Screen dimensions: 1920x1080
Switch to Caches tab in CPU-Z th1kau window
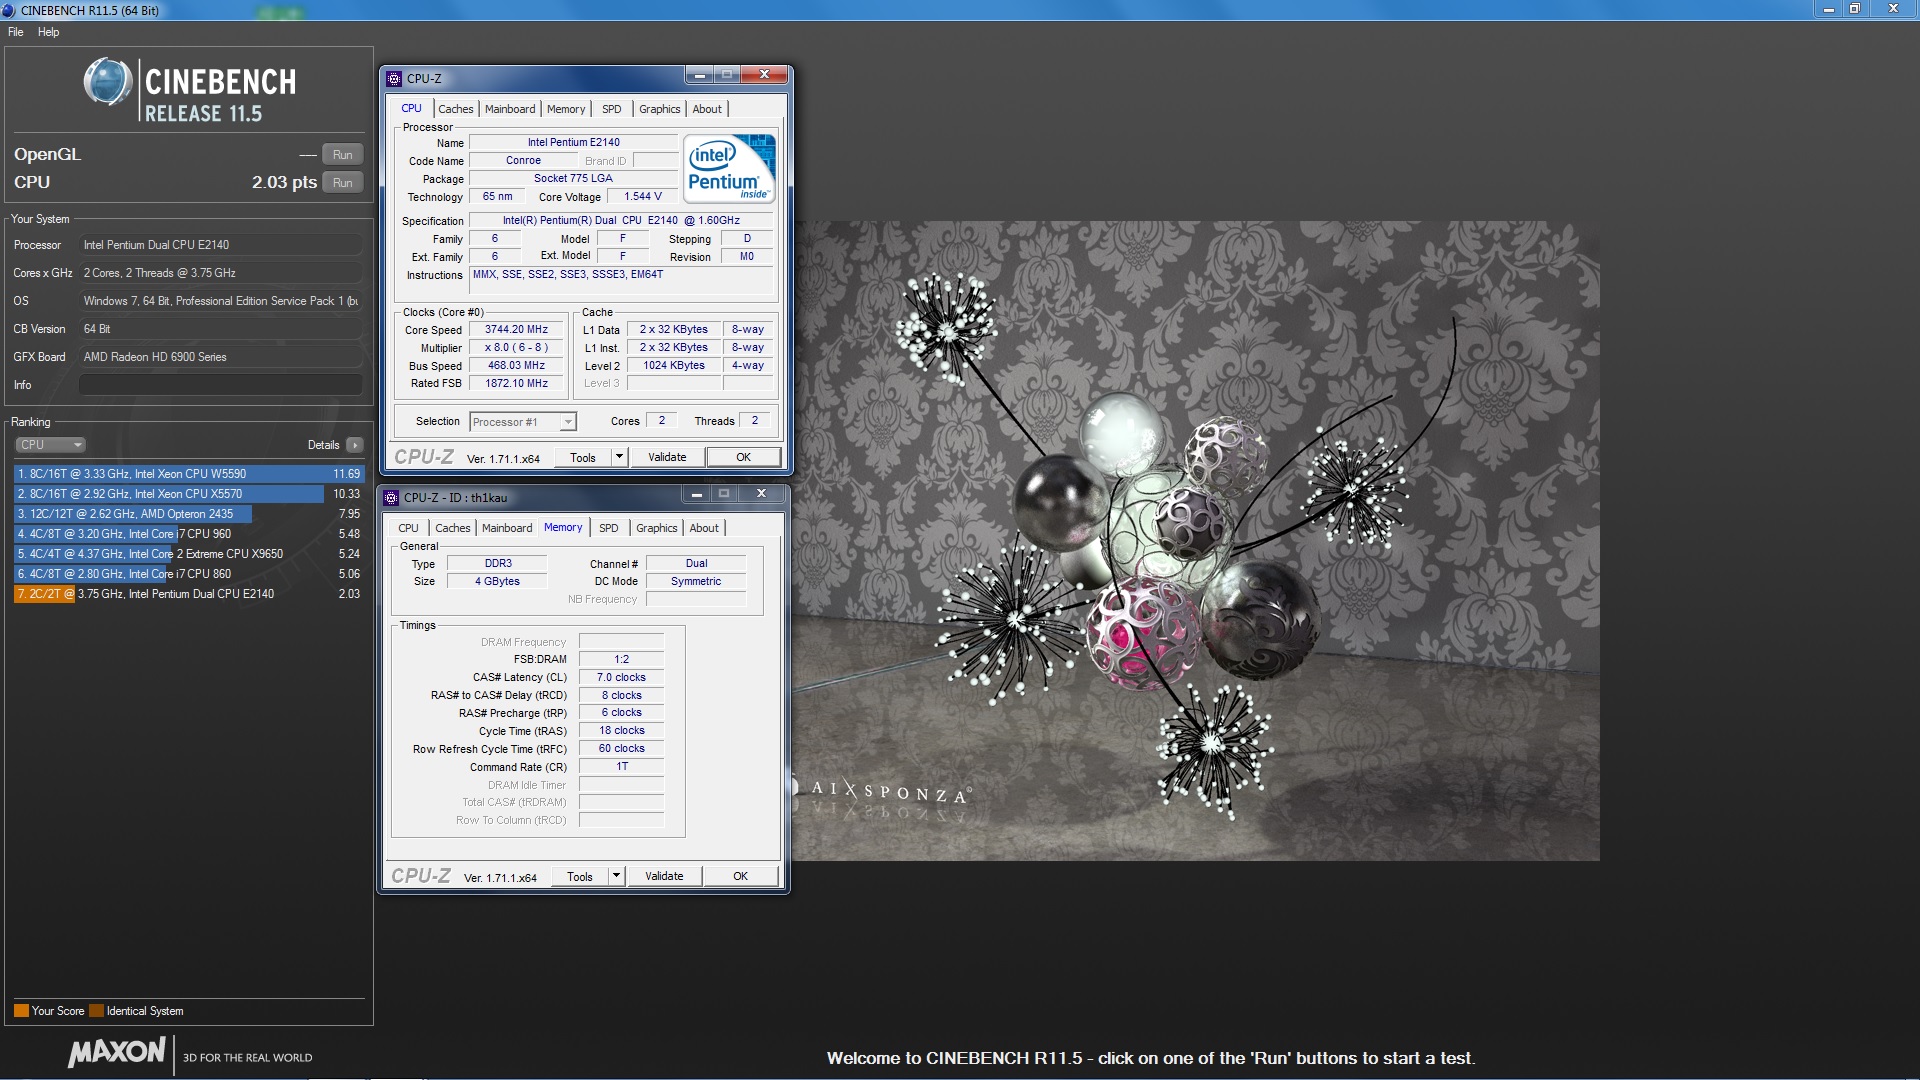(x=453, y=528)
